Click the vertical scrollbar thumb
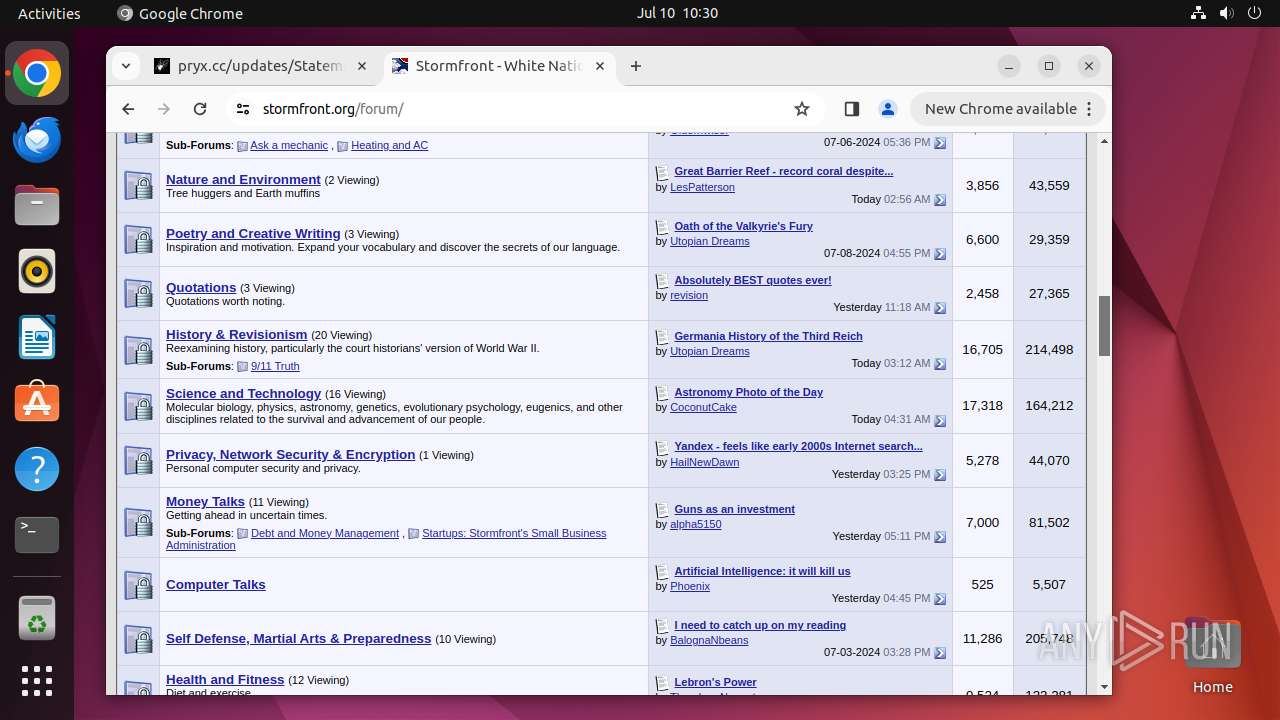Screen dimensions: 1280x720 1104,326
